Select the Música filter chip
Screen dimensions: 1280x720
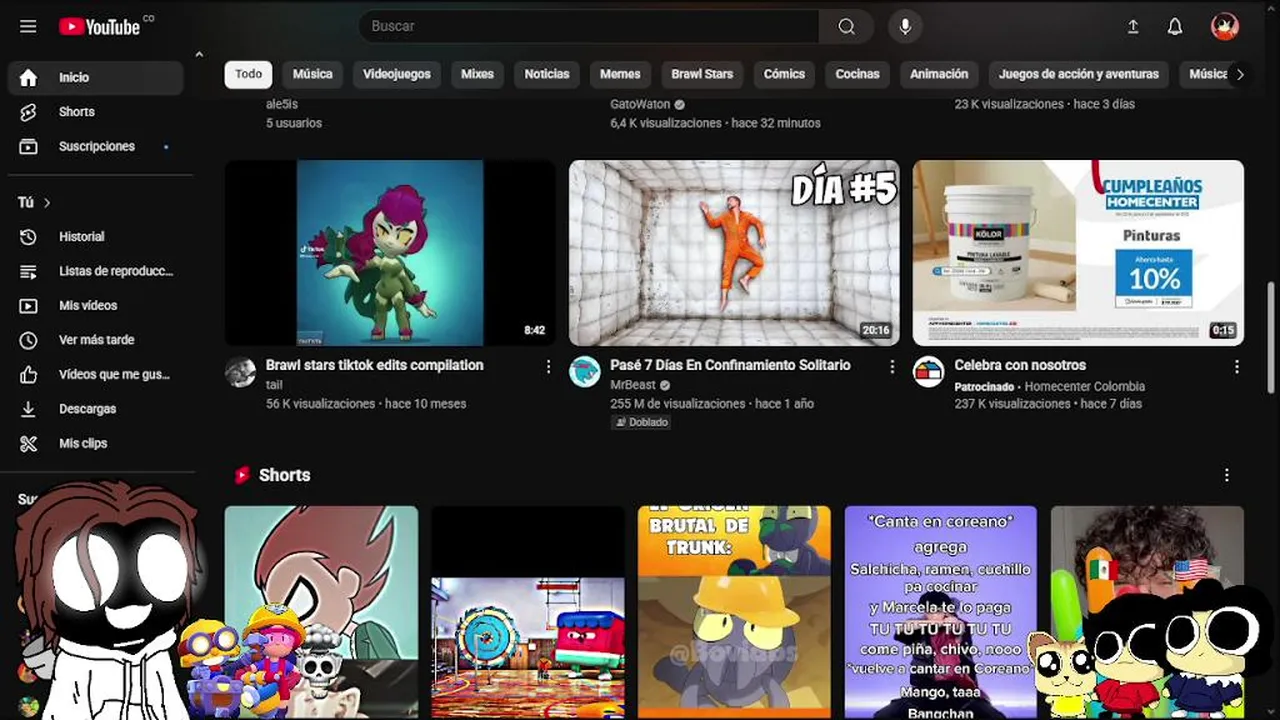[312, 74]
